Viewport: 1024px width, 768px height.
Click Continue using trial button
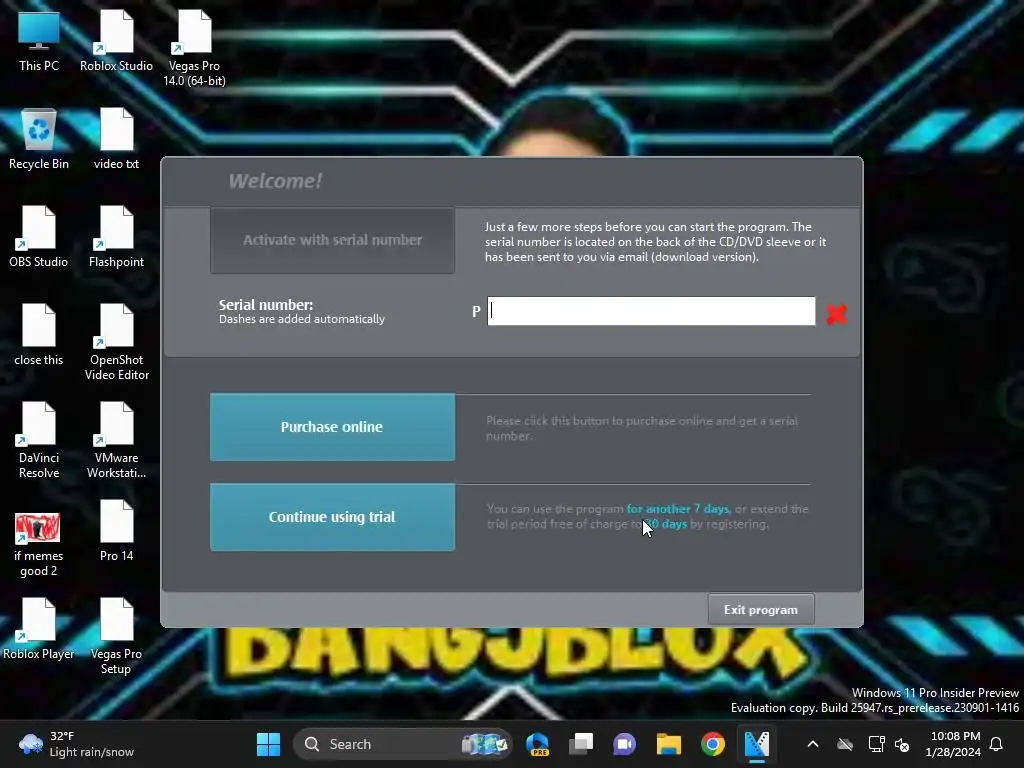click(x=332, y=517)
